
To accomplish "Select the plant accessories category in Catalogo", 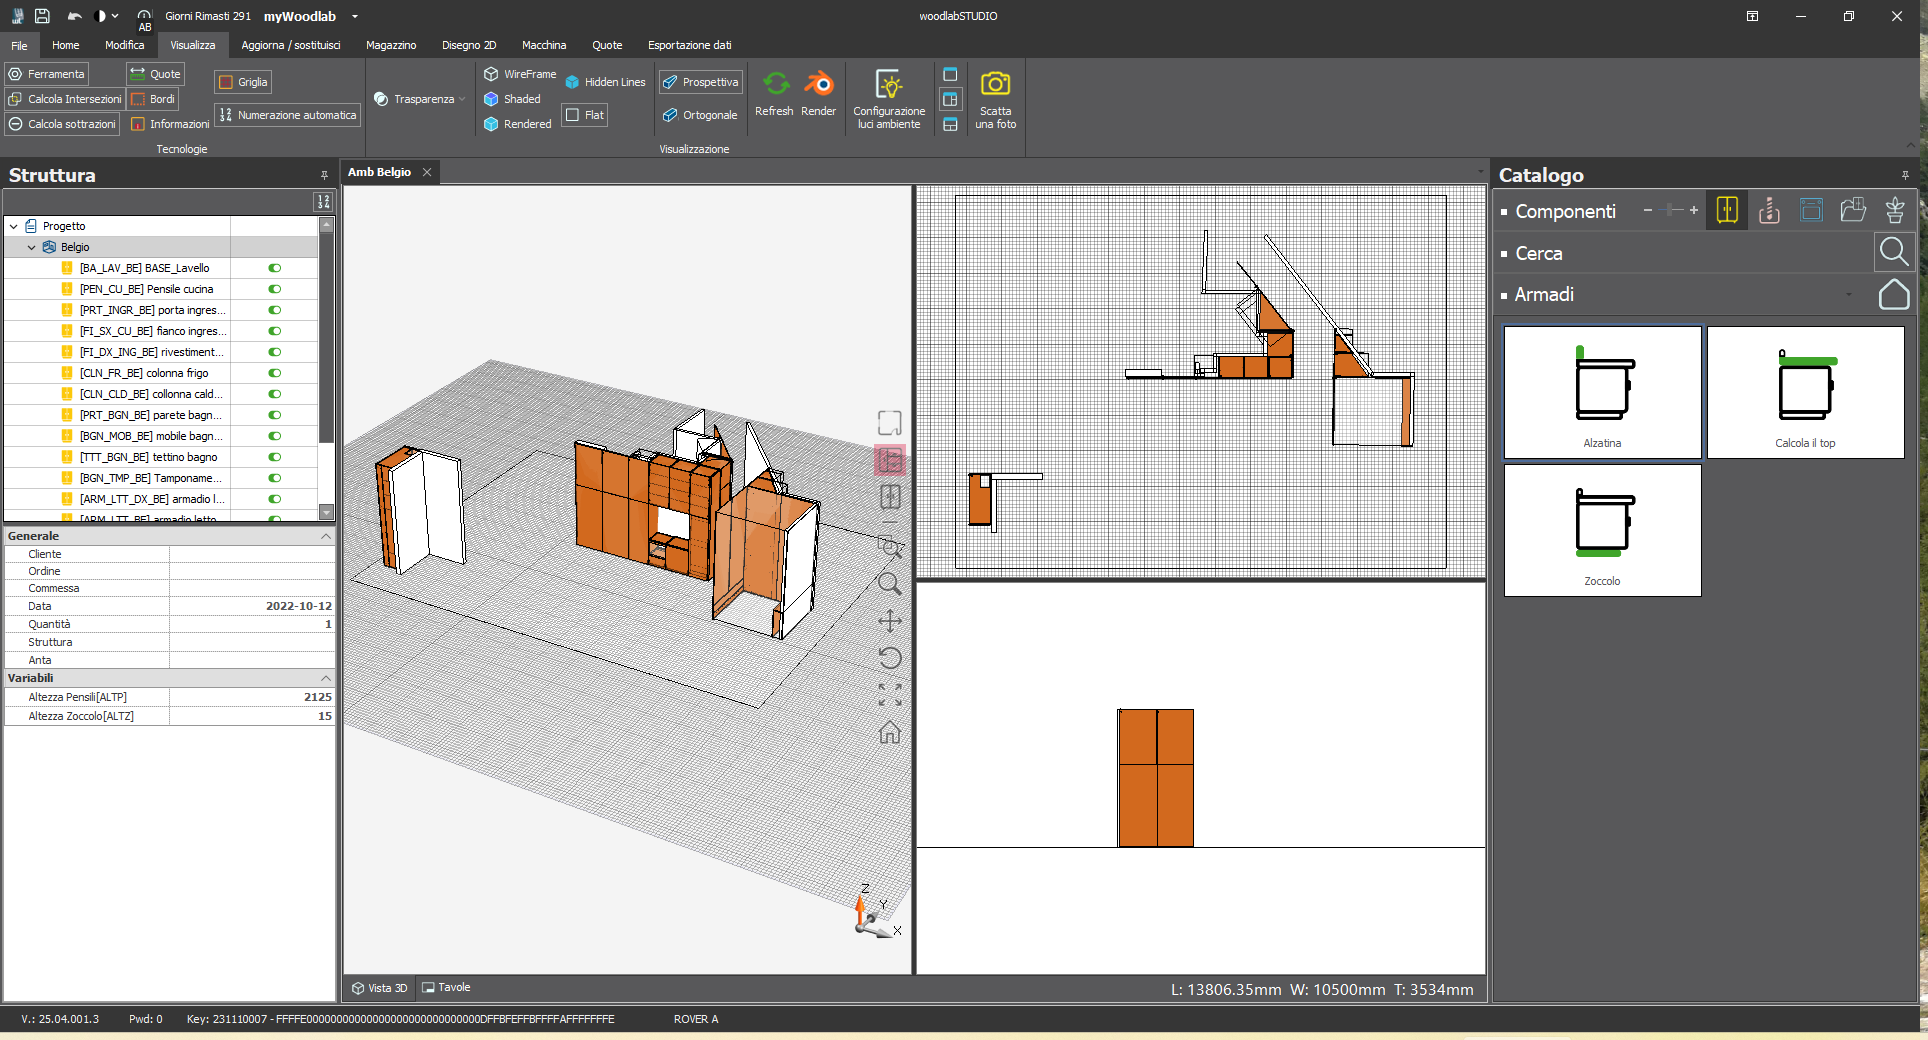I will click(x=1895, y=210).
